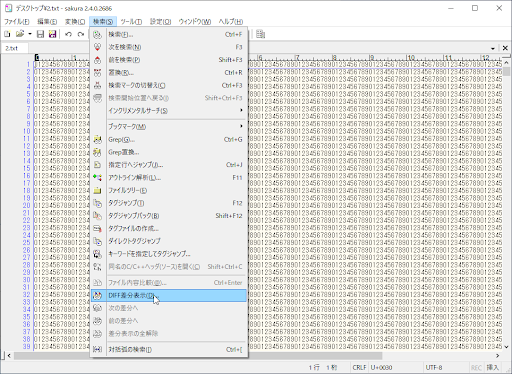Screen dimensions: 512x374
Task: Open the ファイル(F) menu
Action: click(17, 22)
